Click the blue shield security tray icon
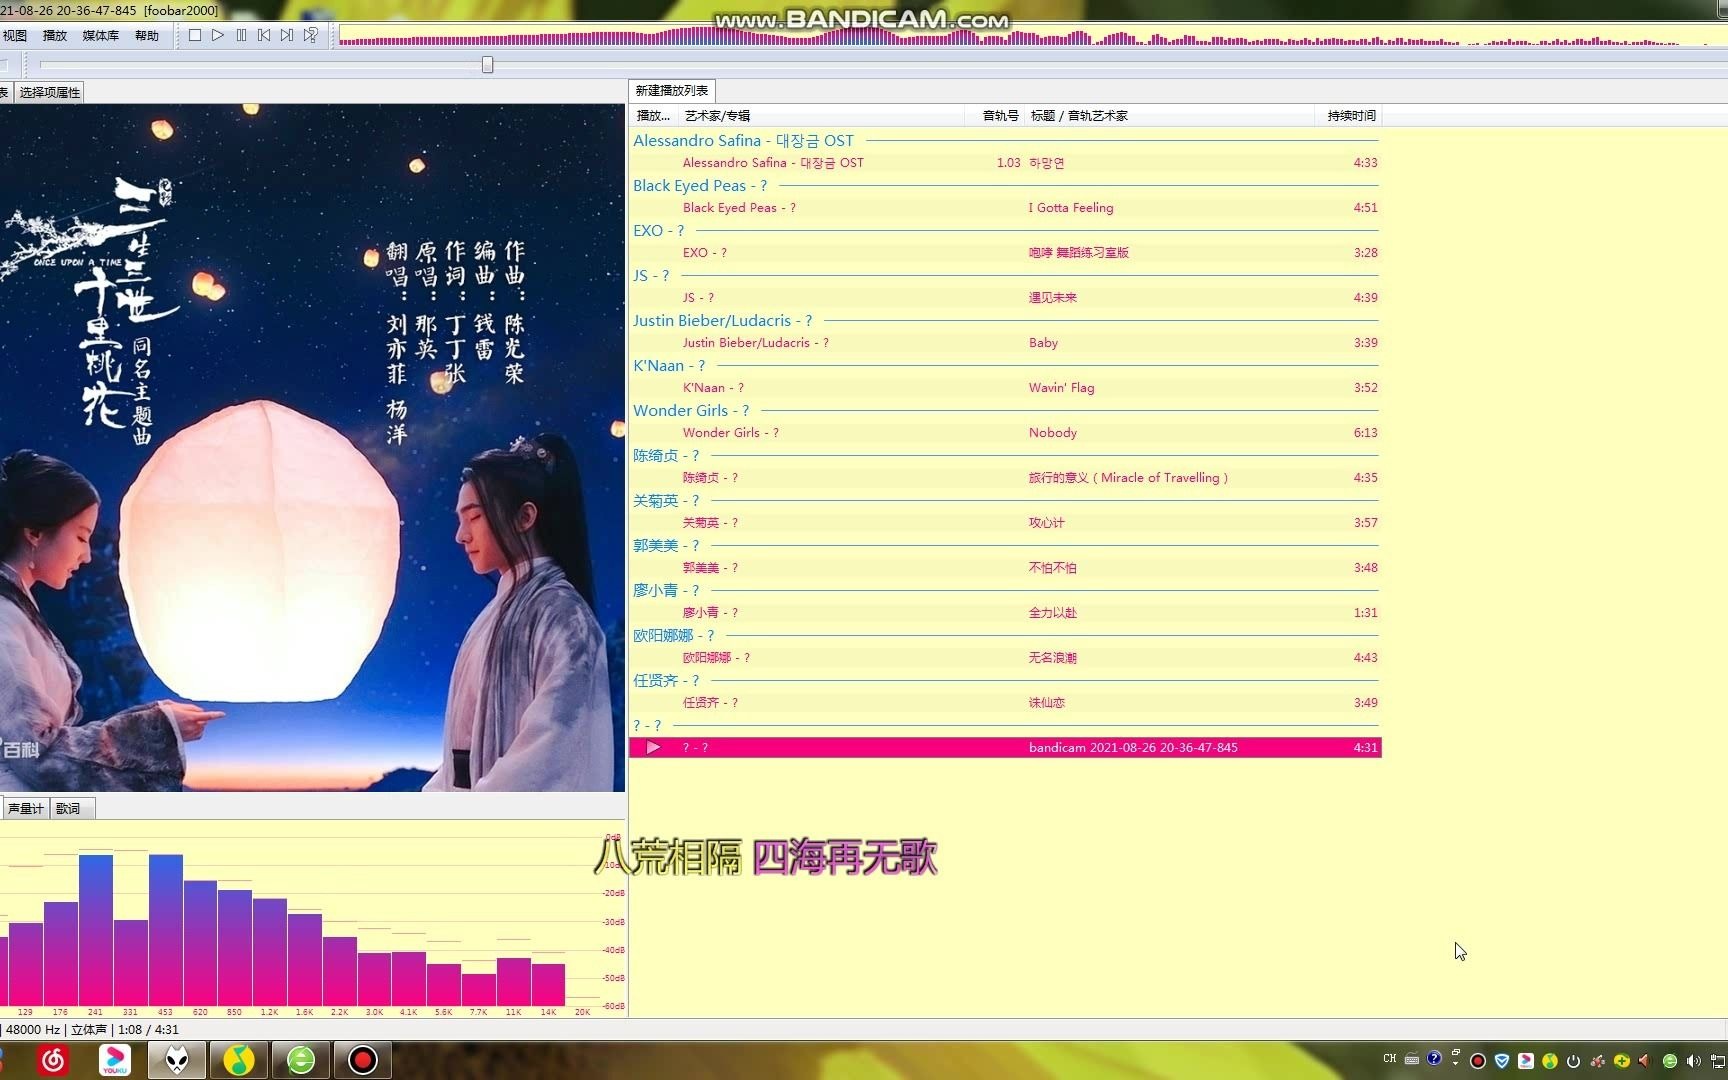Viewport: 1728px width, 1080px height. tap(1502, 1061)
